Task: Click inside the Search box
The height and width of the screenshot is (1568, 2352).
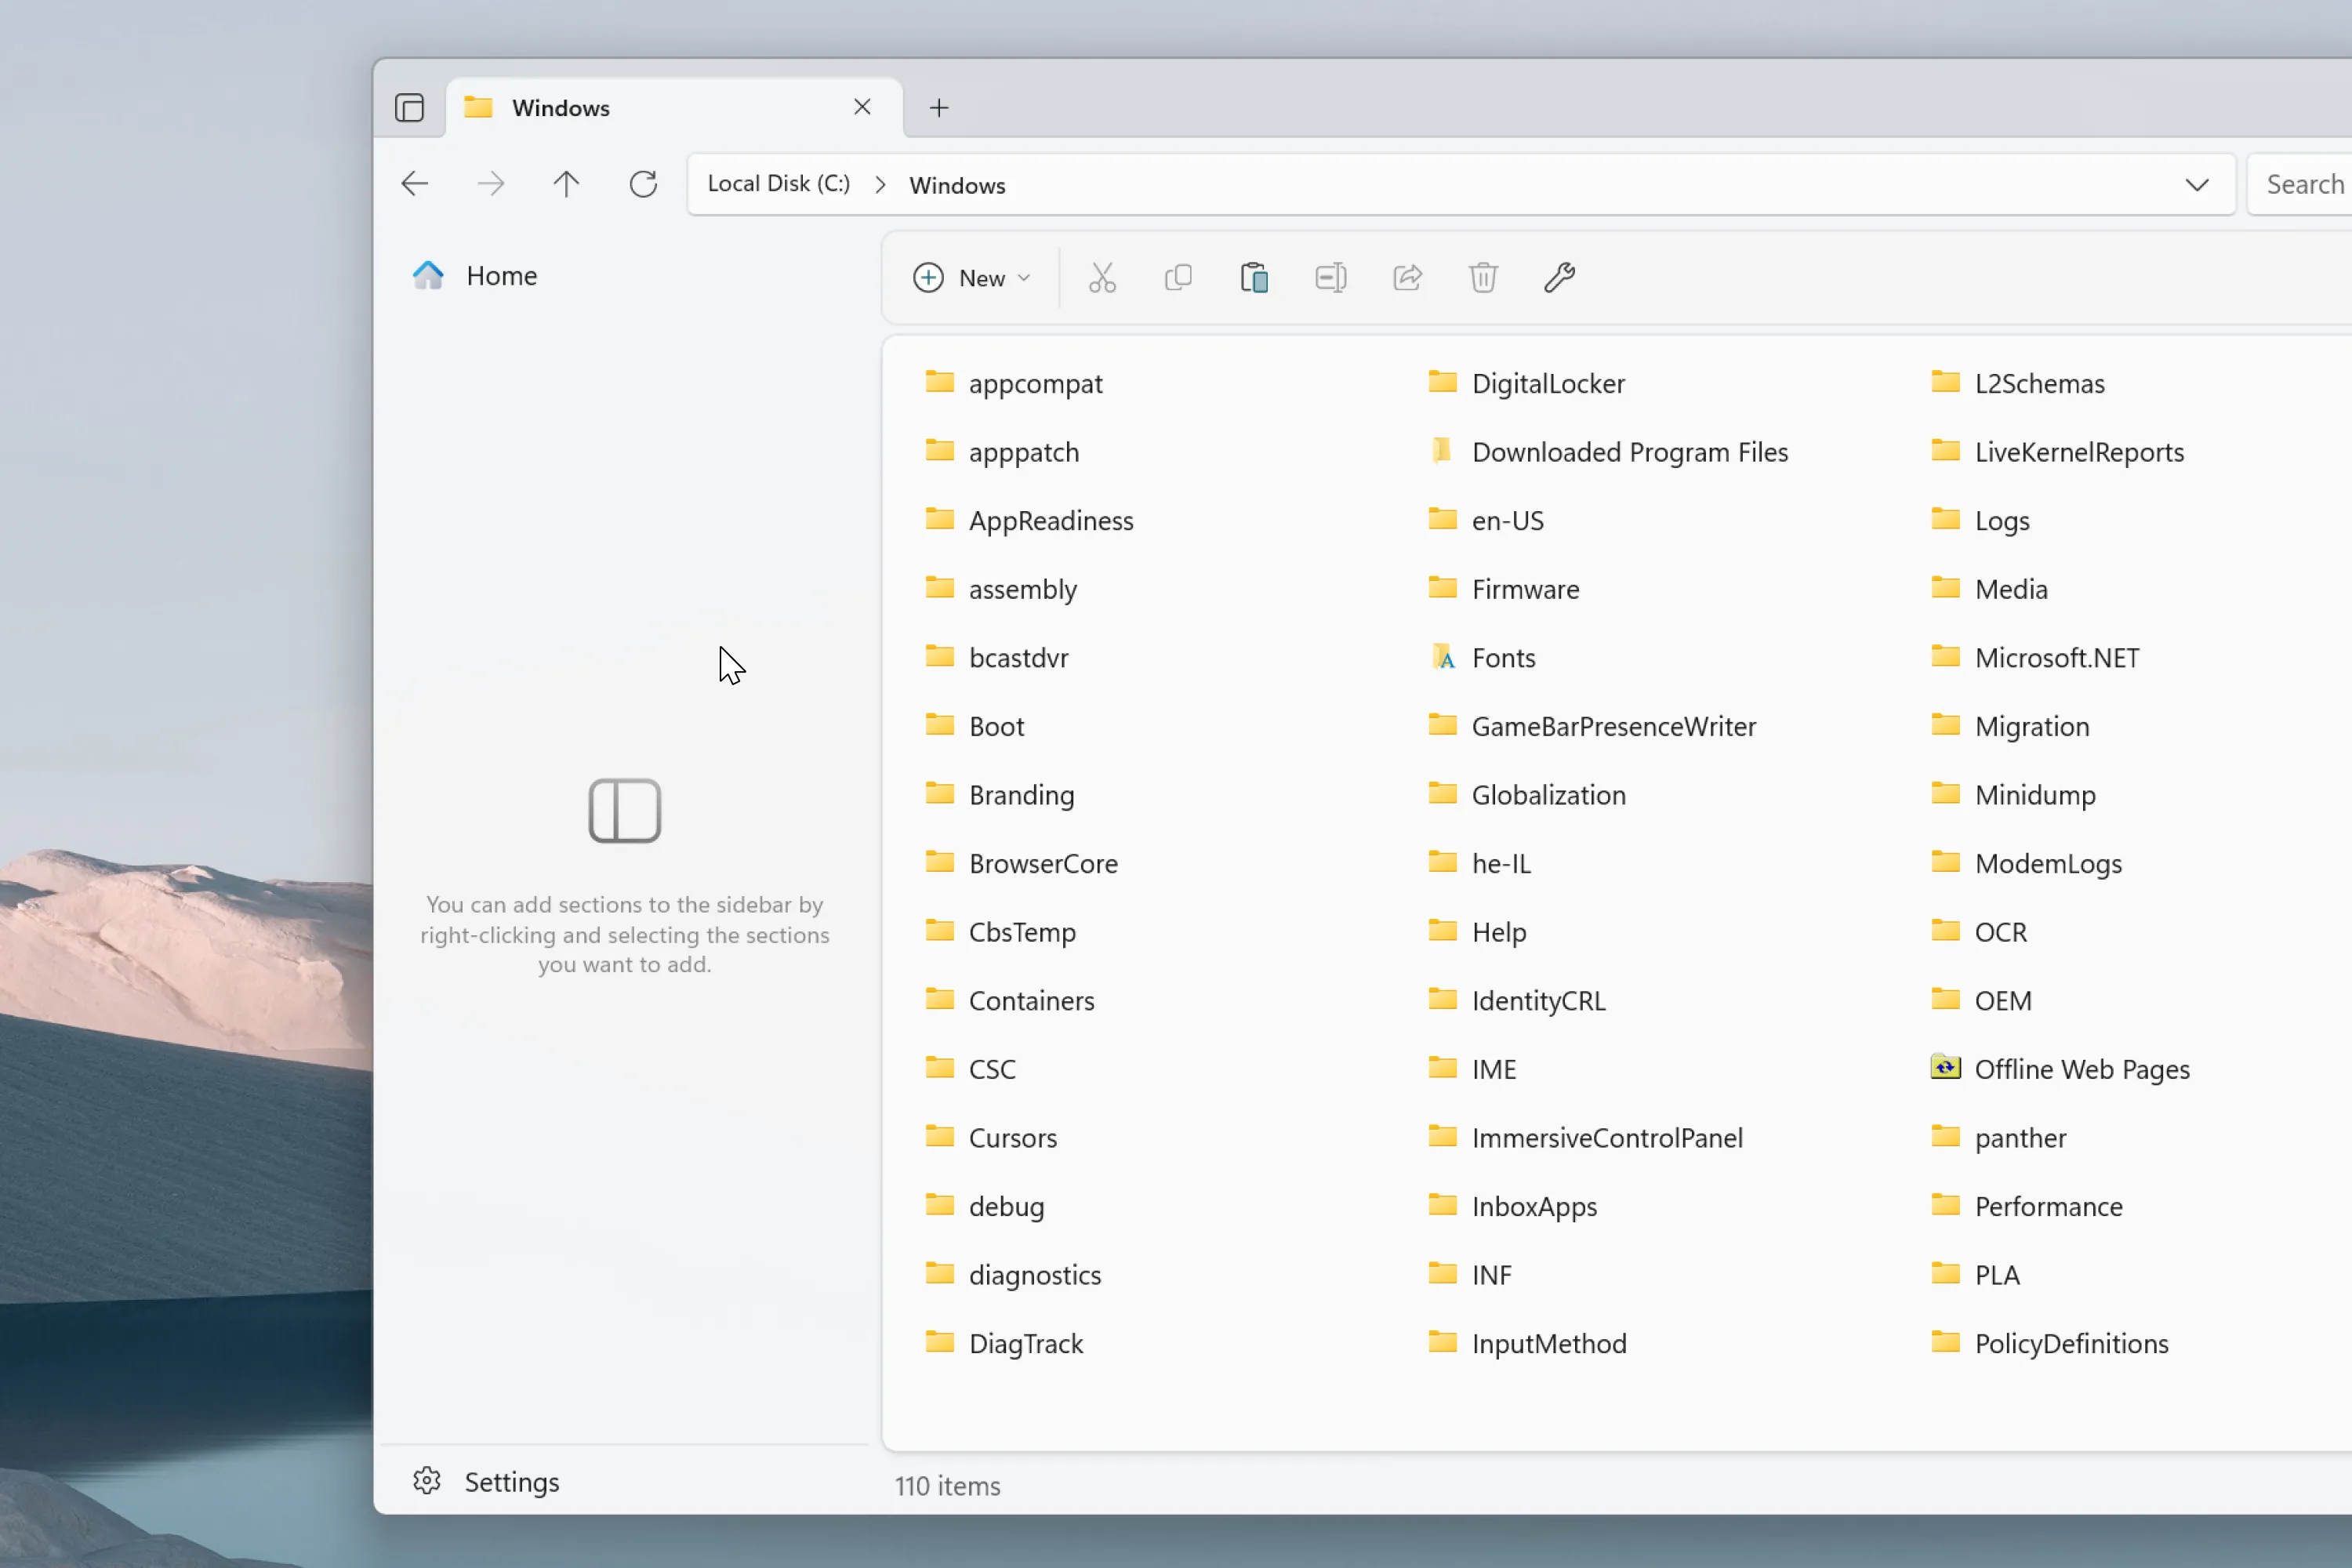Action: (x=2303, y=184)
